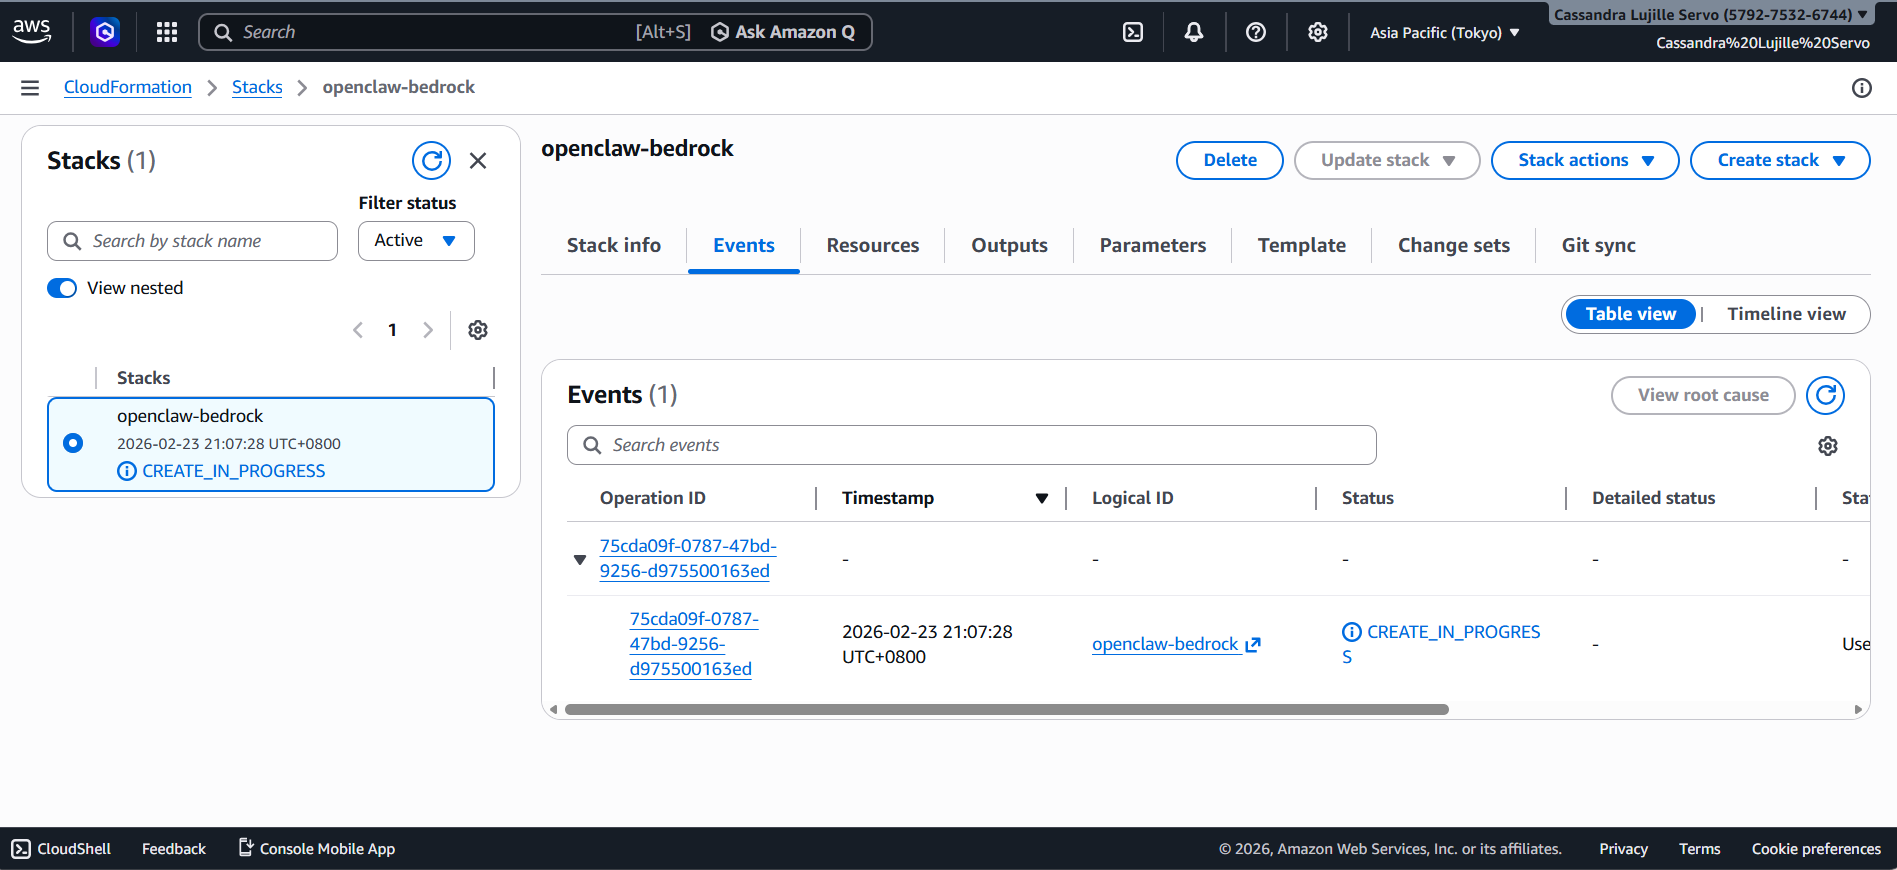Open the Change sets tab
This screenshot has width=1897, height=870.
1453,245
